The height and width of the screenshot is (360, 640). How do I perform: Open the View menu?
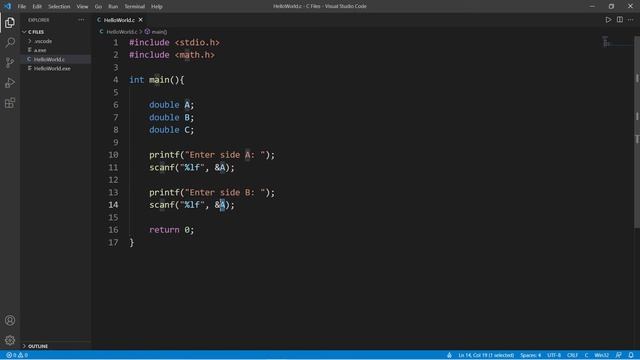(x=82, y=6)
